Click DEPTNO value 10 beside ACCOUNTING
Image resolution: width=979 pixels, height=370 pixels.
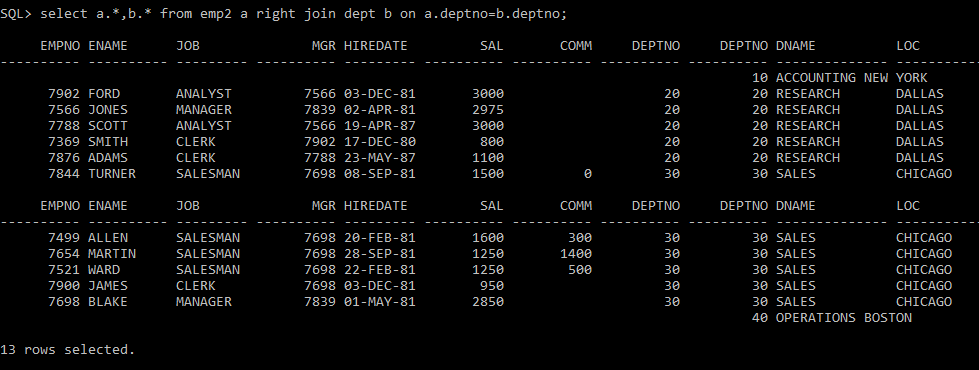tap(760, 78)
